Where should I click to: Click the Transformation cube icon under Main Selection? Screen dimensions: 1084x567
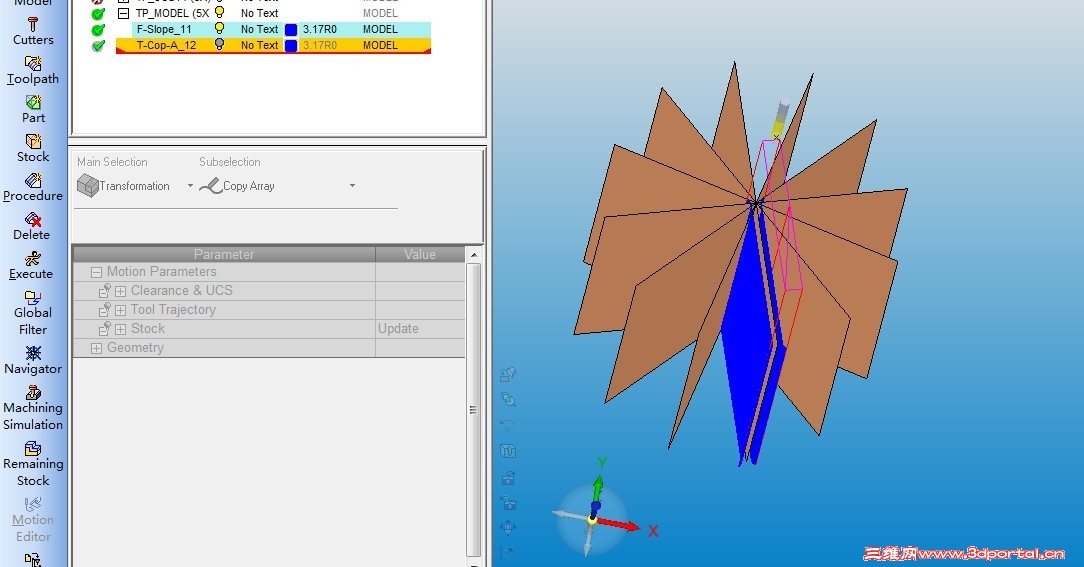pos(87,185)
